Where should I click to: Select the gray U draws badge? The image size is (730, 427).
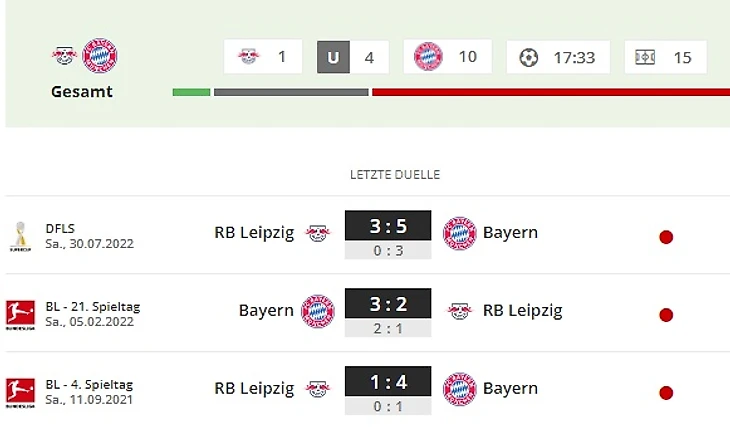tap(333, 57)
